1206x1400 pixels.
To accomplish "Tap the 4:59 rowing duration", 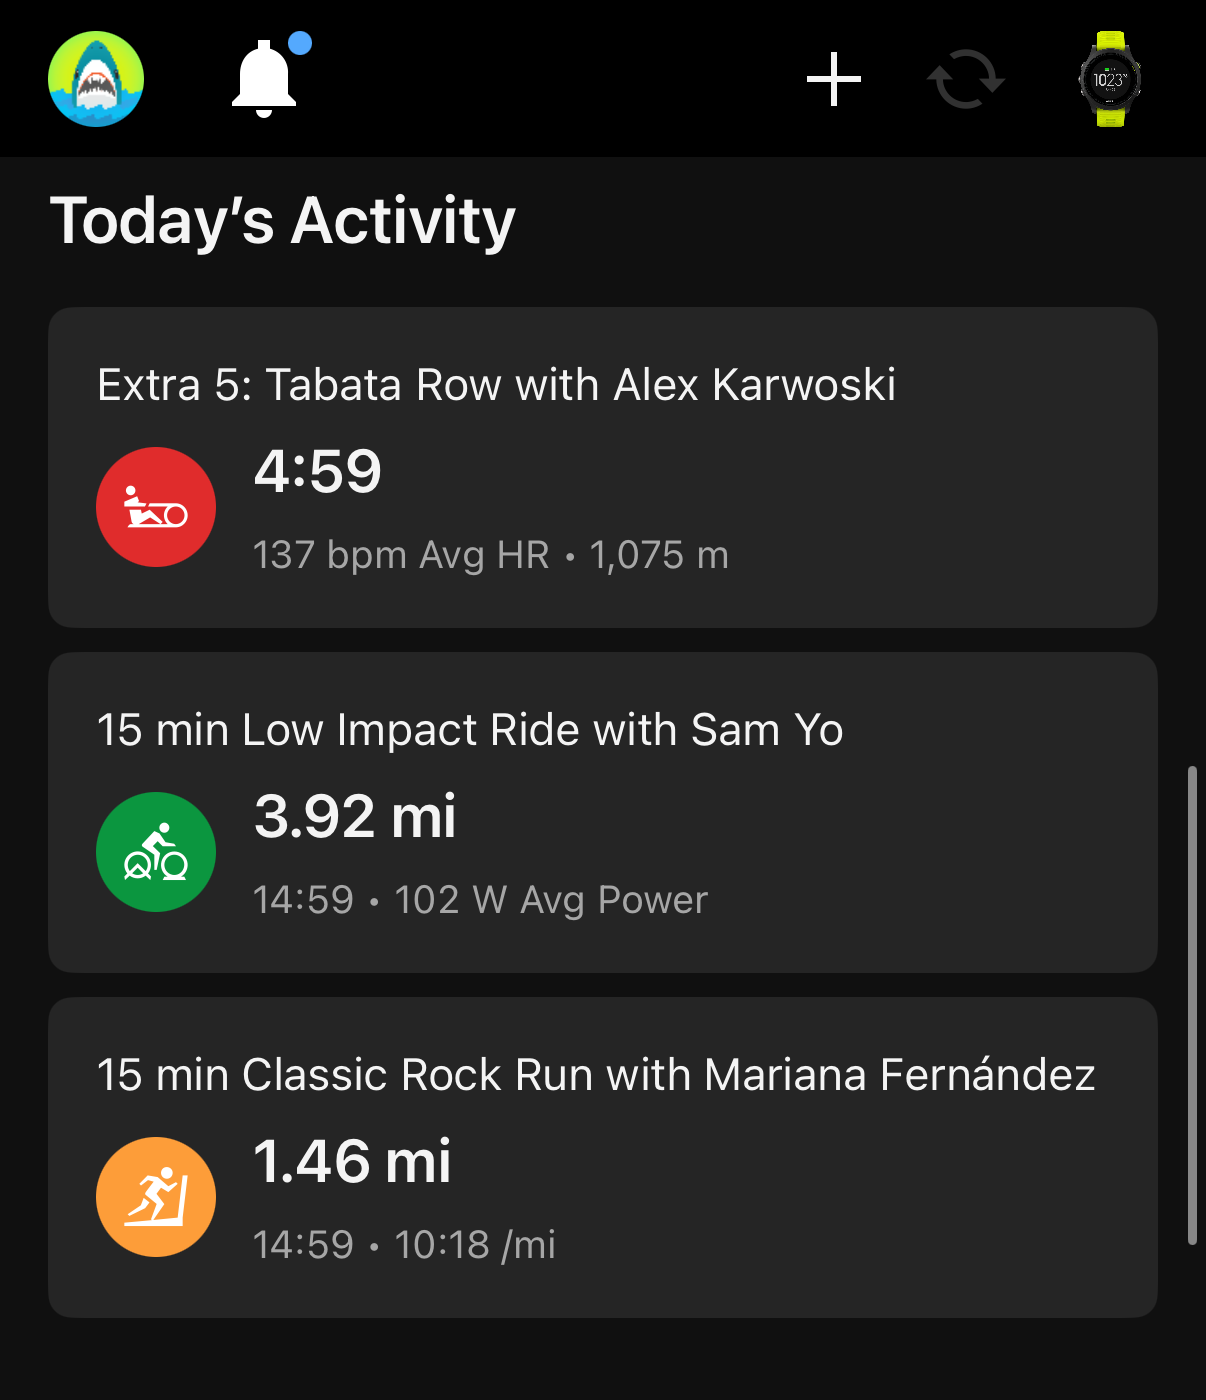I will tap(318, 471).
